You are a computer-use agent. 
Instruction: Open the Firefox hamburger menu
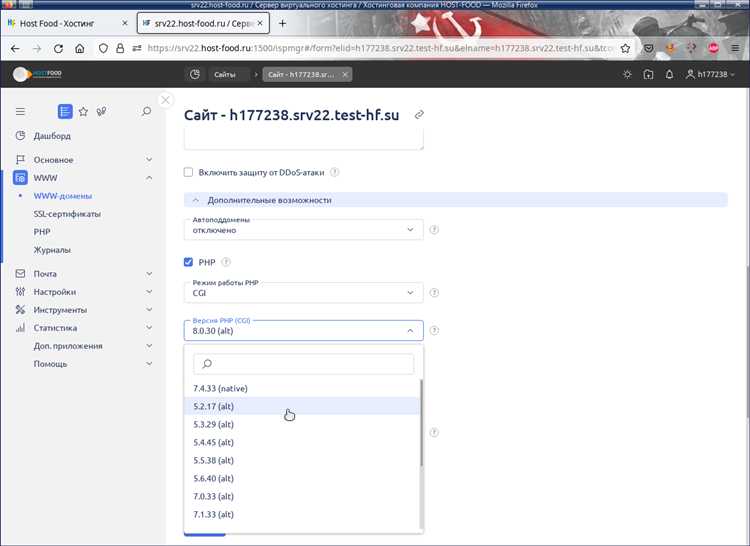(736, 48)
